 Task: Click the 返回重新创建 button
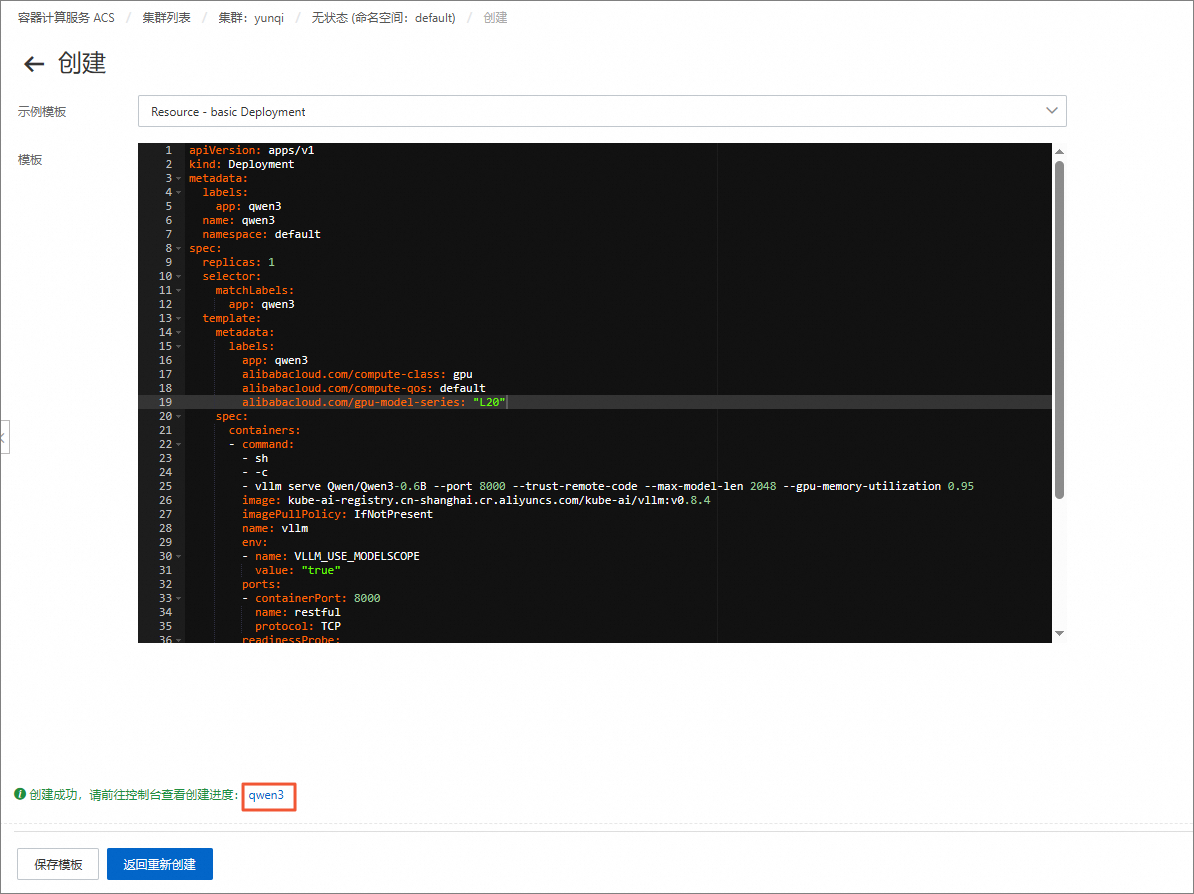(160, 864)
